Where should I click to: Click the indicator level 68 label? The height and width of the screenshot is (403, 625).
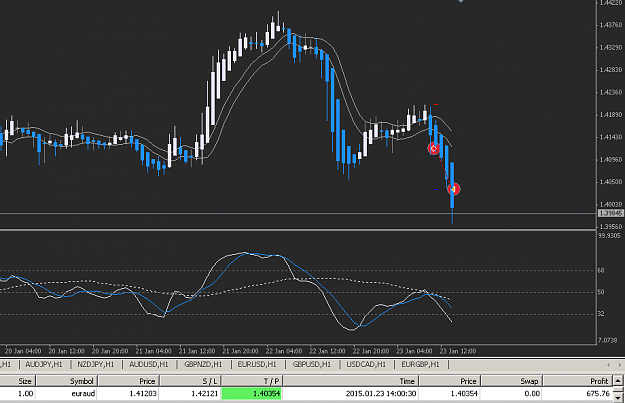coord(601,270)
